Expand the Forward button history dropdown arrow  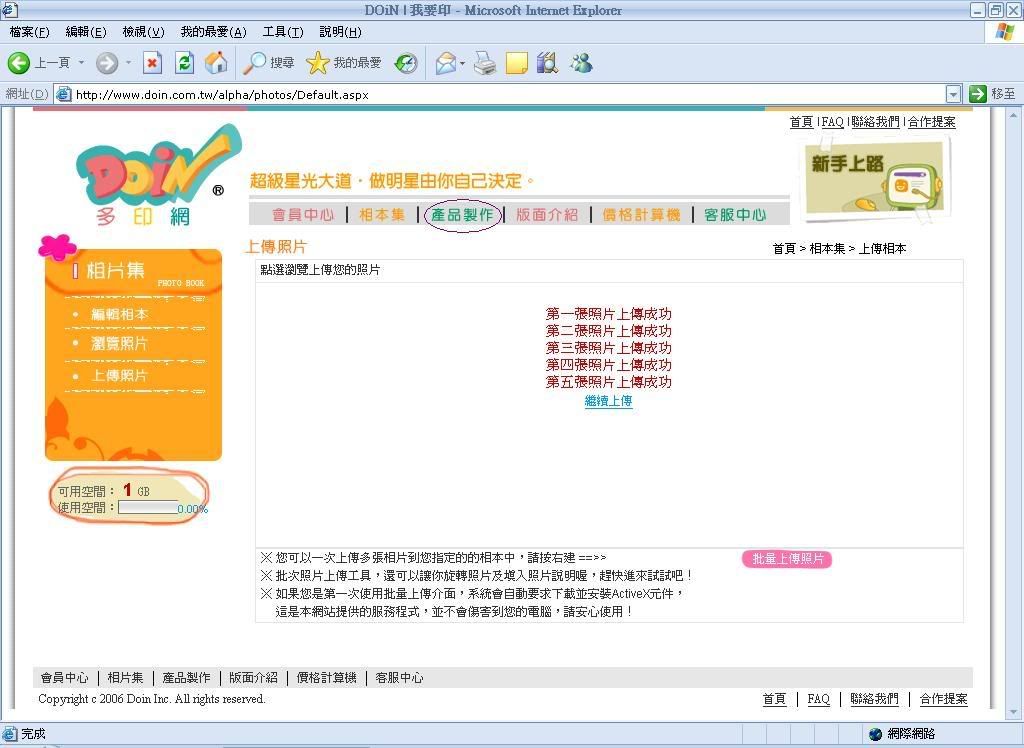pos(128,63)
